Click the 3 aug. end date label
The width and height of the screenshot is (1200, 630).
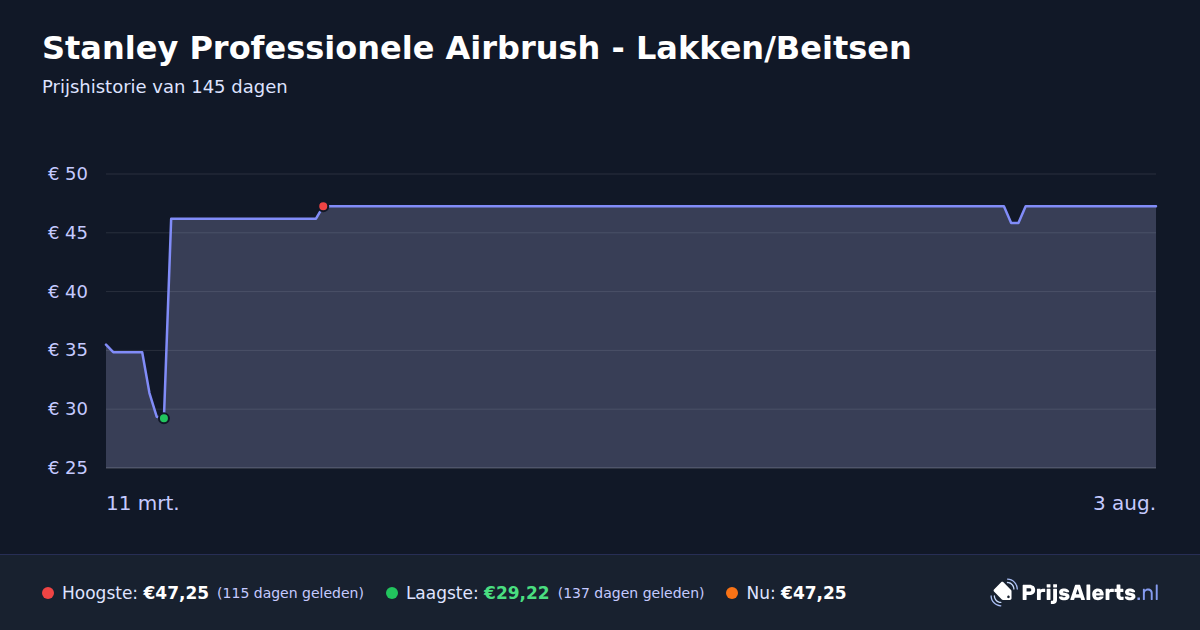[x=1124, y=503]
